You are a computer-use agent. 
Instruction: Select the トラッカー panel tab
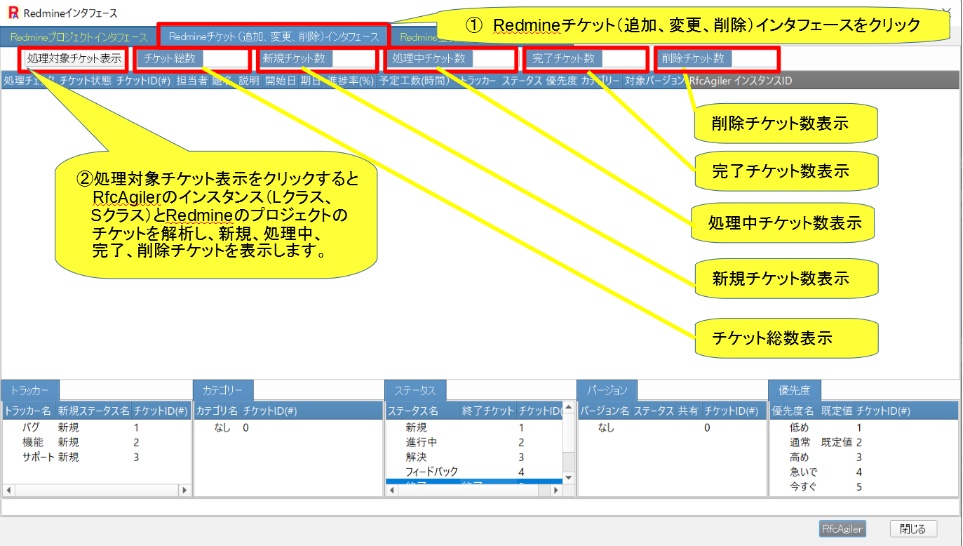click(30, 390)
